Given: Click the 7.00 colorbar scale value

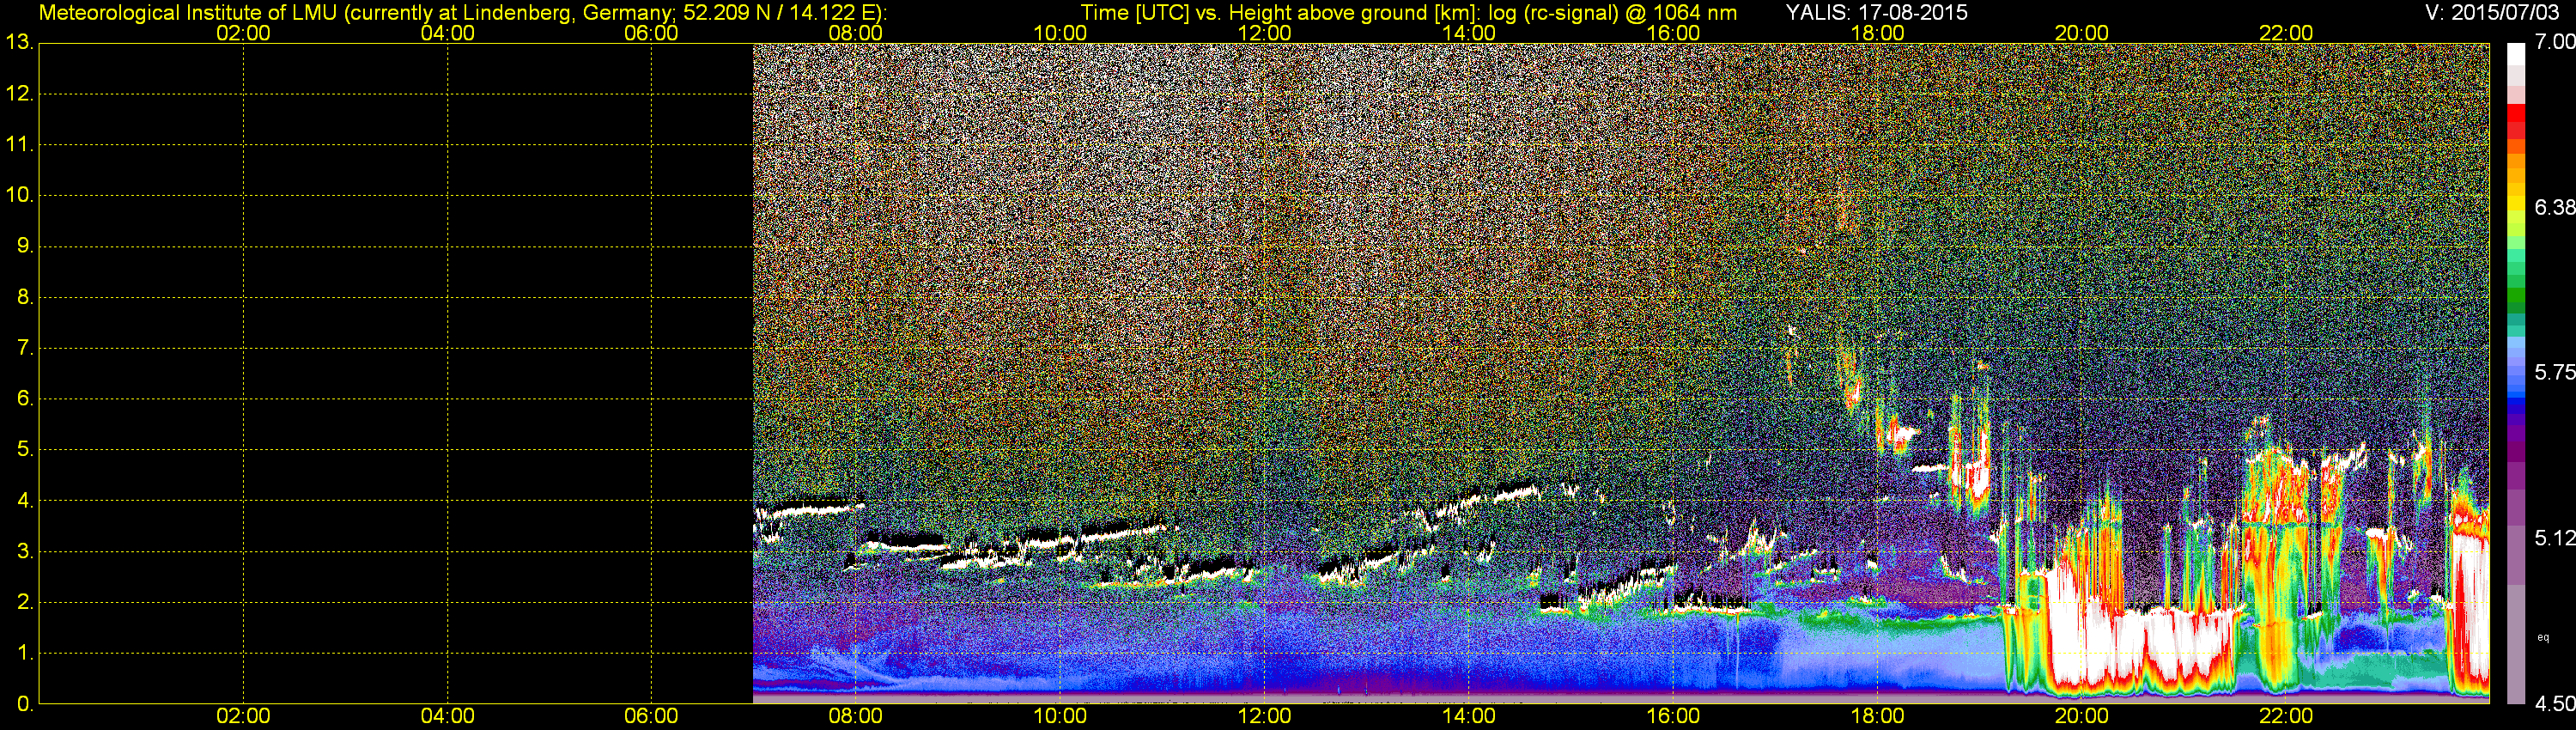Looking at the screenshot, I should [x=2554, y=42].
